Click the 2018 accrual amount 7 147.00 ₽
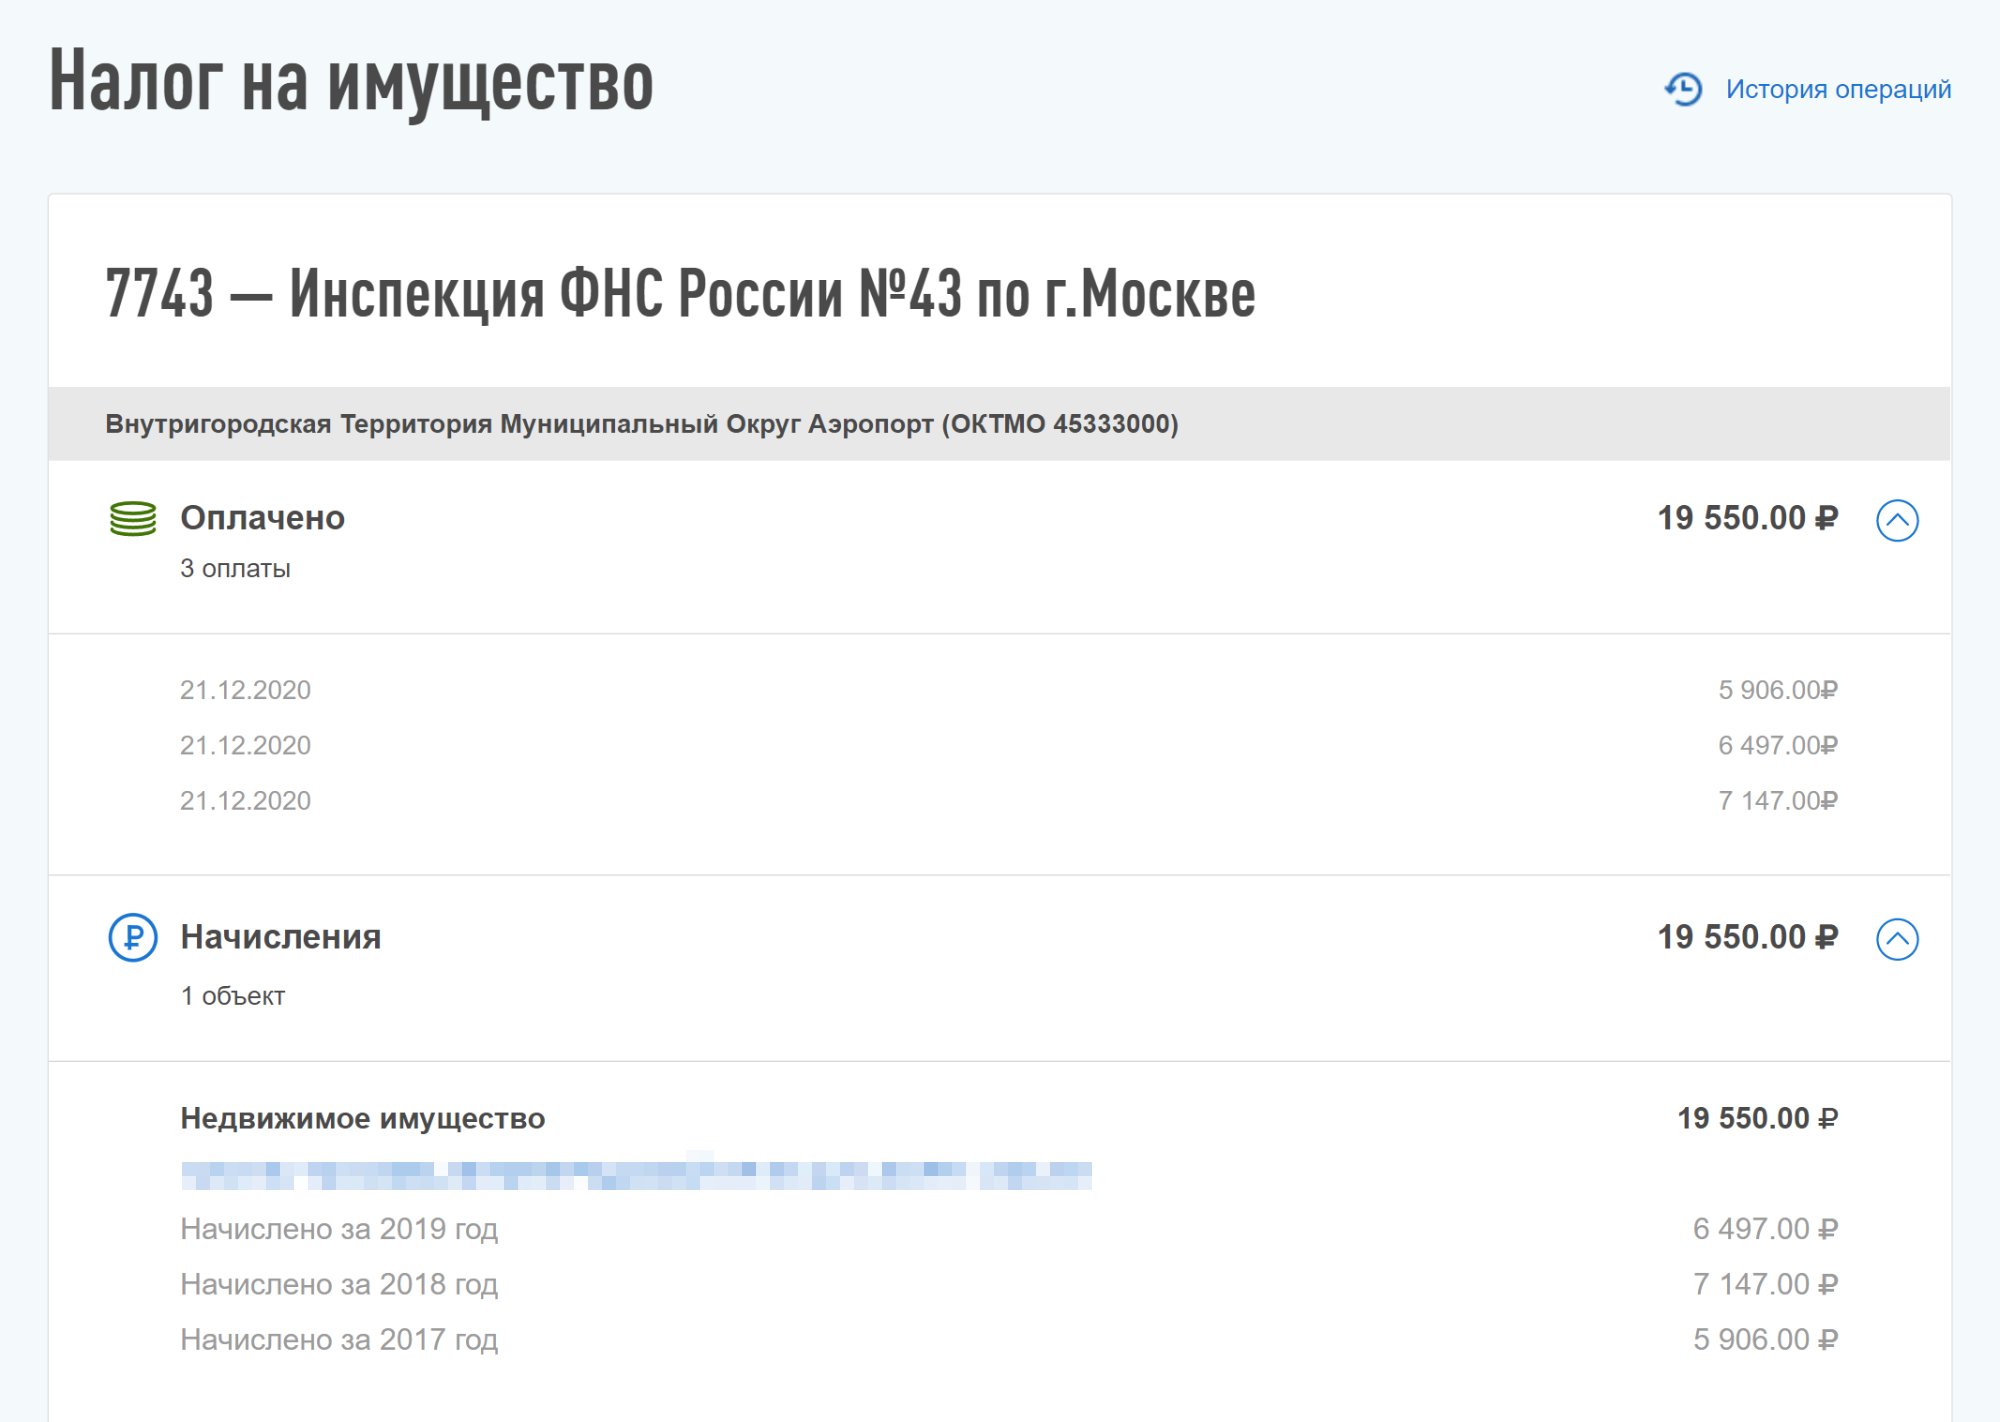Image resolution: width=2000 pixels, height=1422 pixels. tap(1765, 1284)
